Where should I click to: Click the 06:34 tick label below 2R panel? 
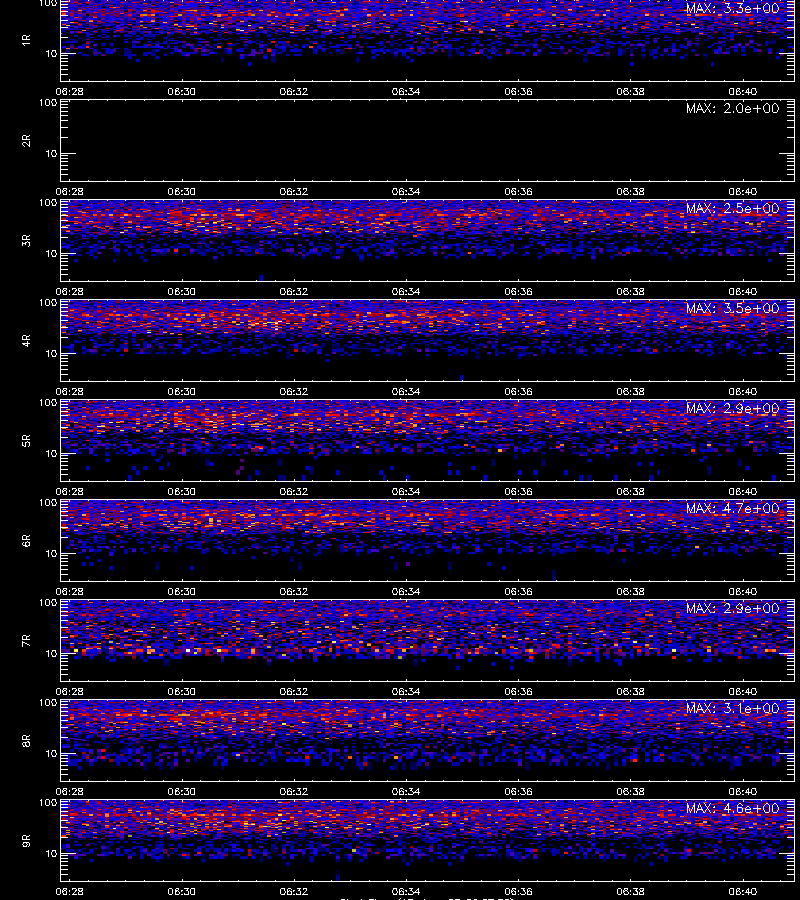[406, 191]
